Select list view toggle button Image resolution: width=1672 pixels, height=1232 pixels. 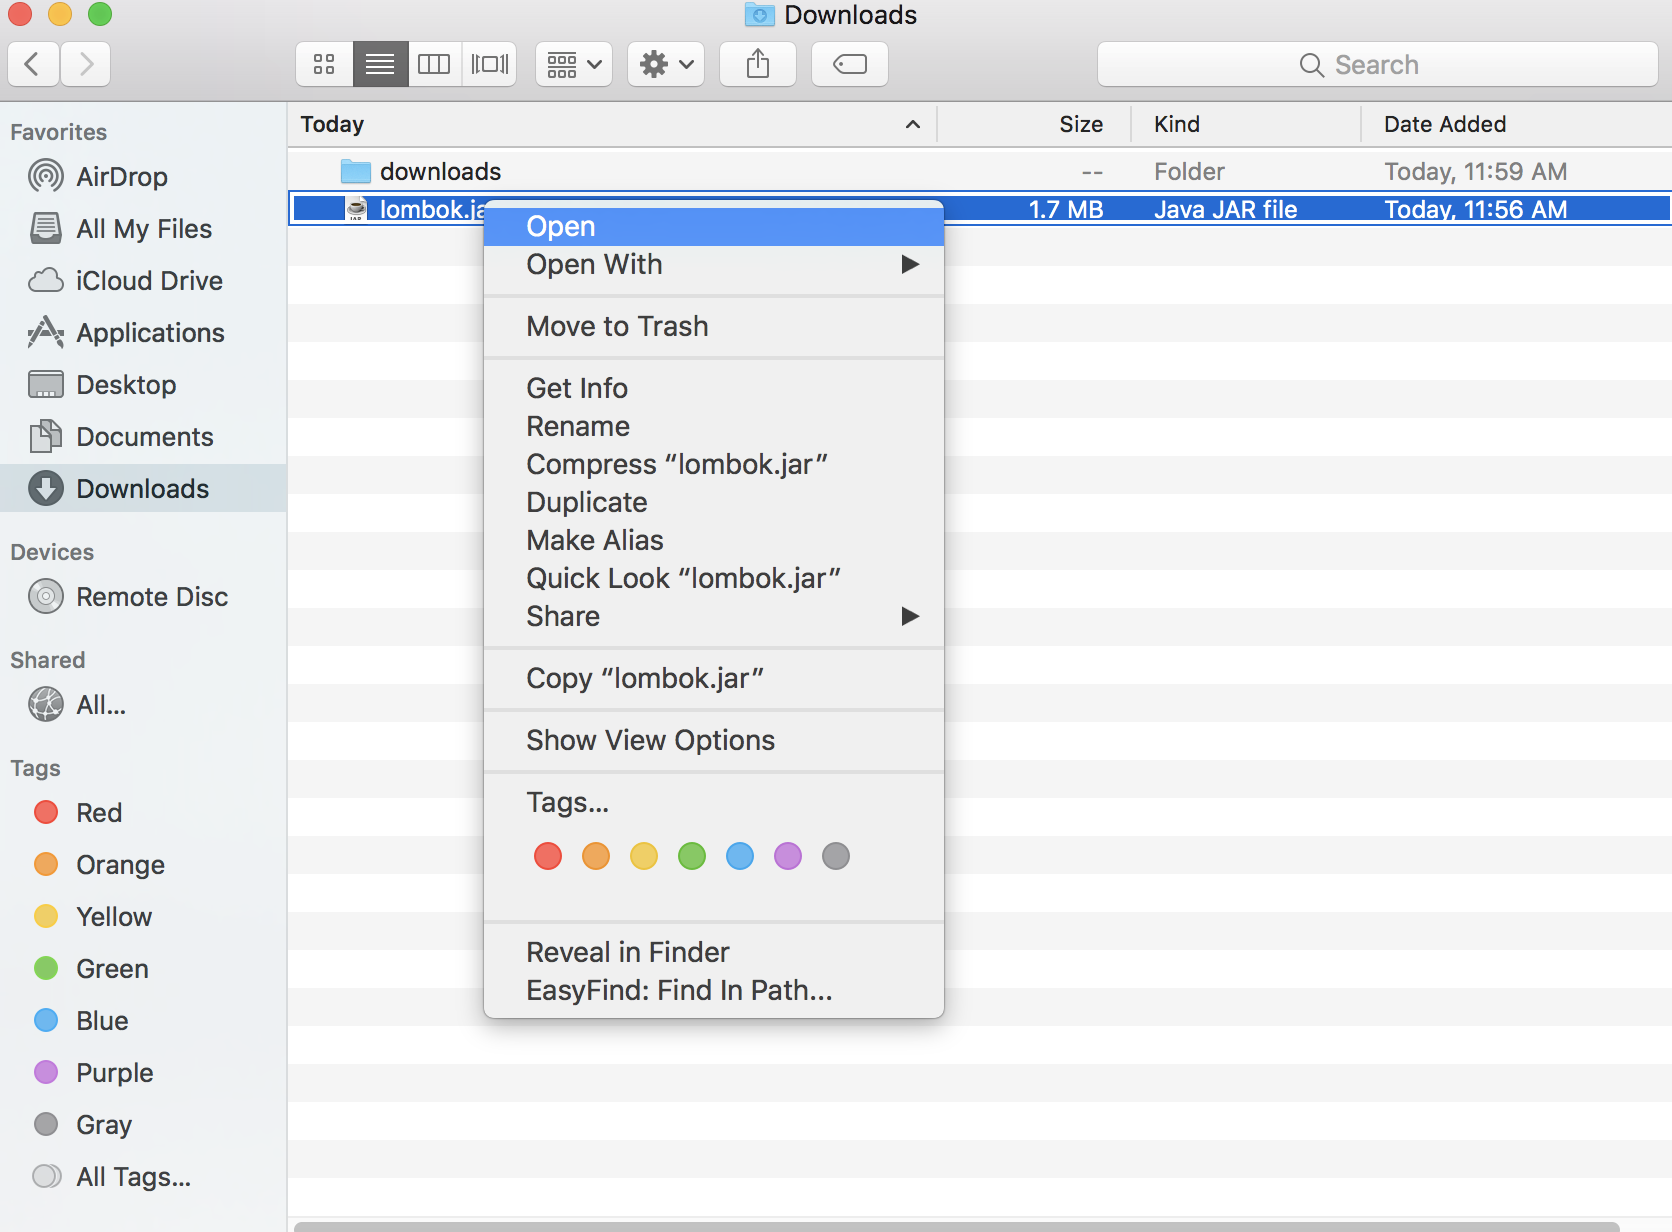pyautogui.click(x=380, y=65)
